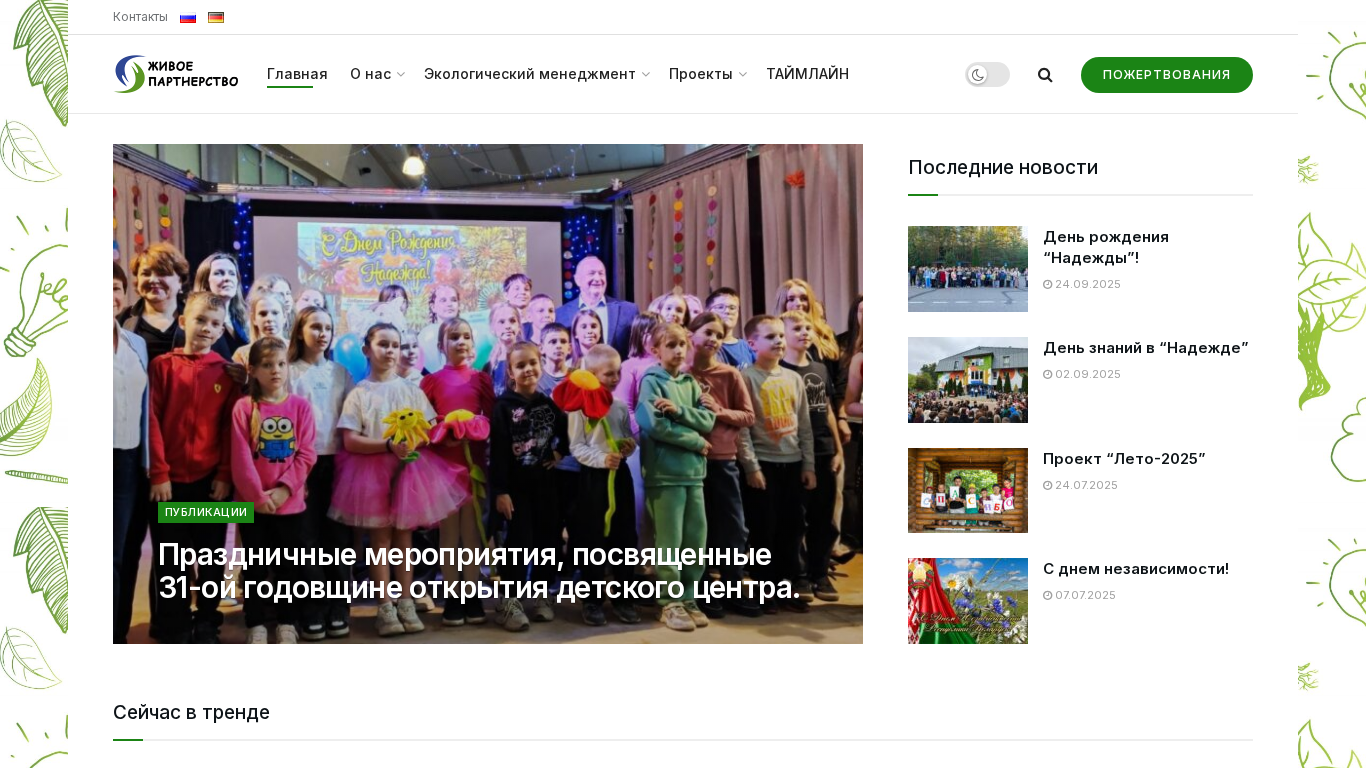Open the ТАЙМЛАЙН menu item

(x=807, y=74)
